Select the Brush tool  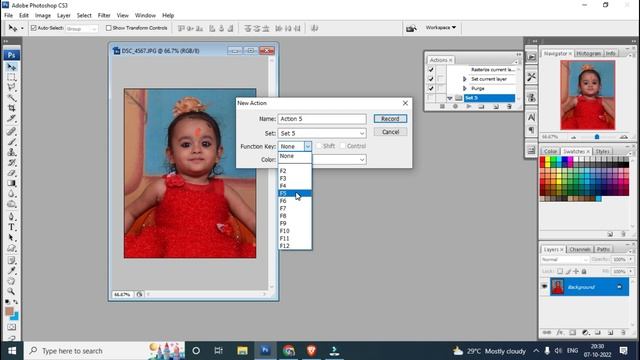[11, 142]
